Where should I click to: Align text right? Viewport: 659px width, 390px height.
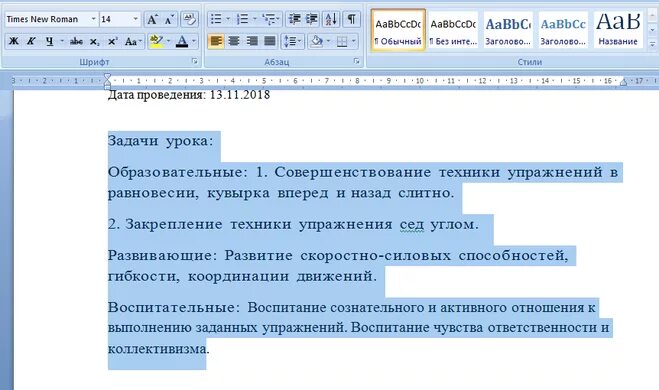[x=252, y=41]
